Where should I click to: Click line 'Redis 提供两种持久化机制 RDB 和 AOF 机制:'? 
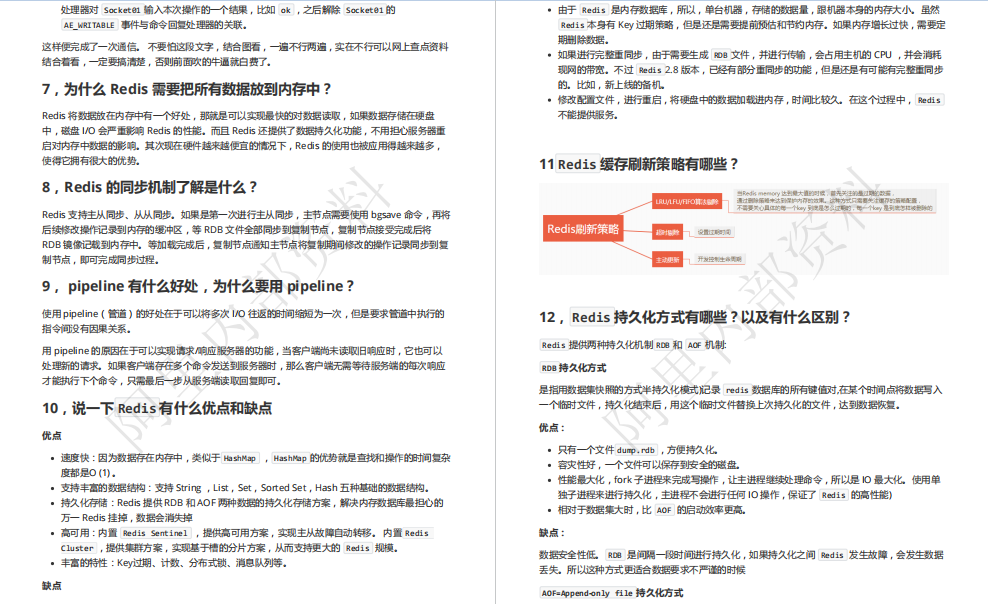pos(633,345)
